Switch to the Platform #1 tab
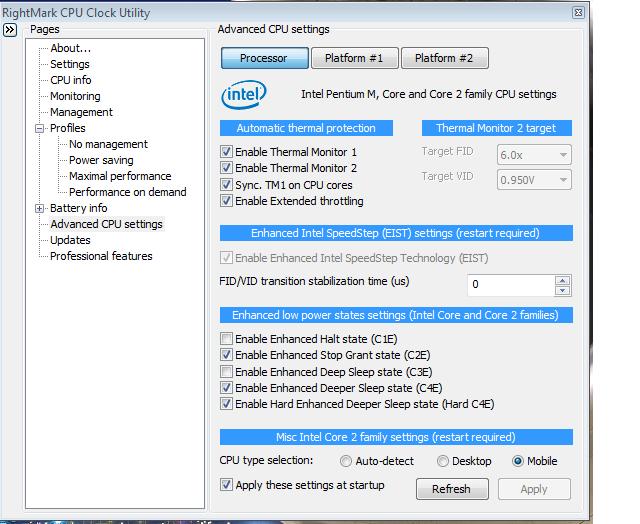Image resolution: width=640 pixels, height=524 pixels. 354,58
